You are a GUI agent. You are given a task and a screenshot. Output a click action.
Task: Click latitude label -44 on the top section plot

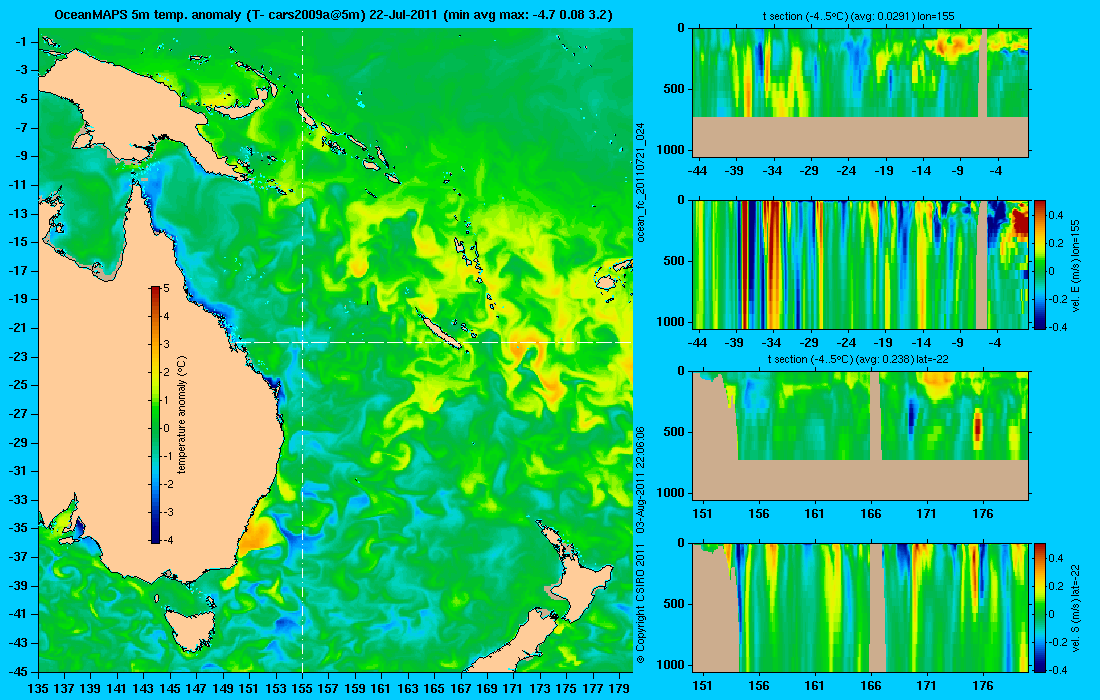697,170
